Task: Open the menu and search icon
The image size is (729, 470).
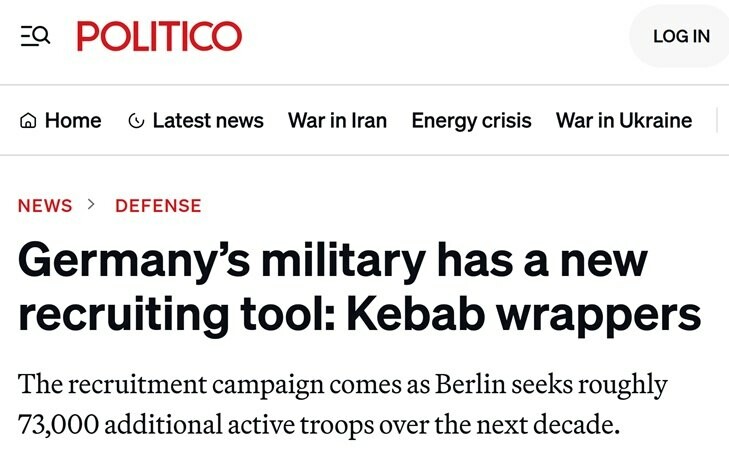Action: (35, 36)
